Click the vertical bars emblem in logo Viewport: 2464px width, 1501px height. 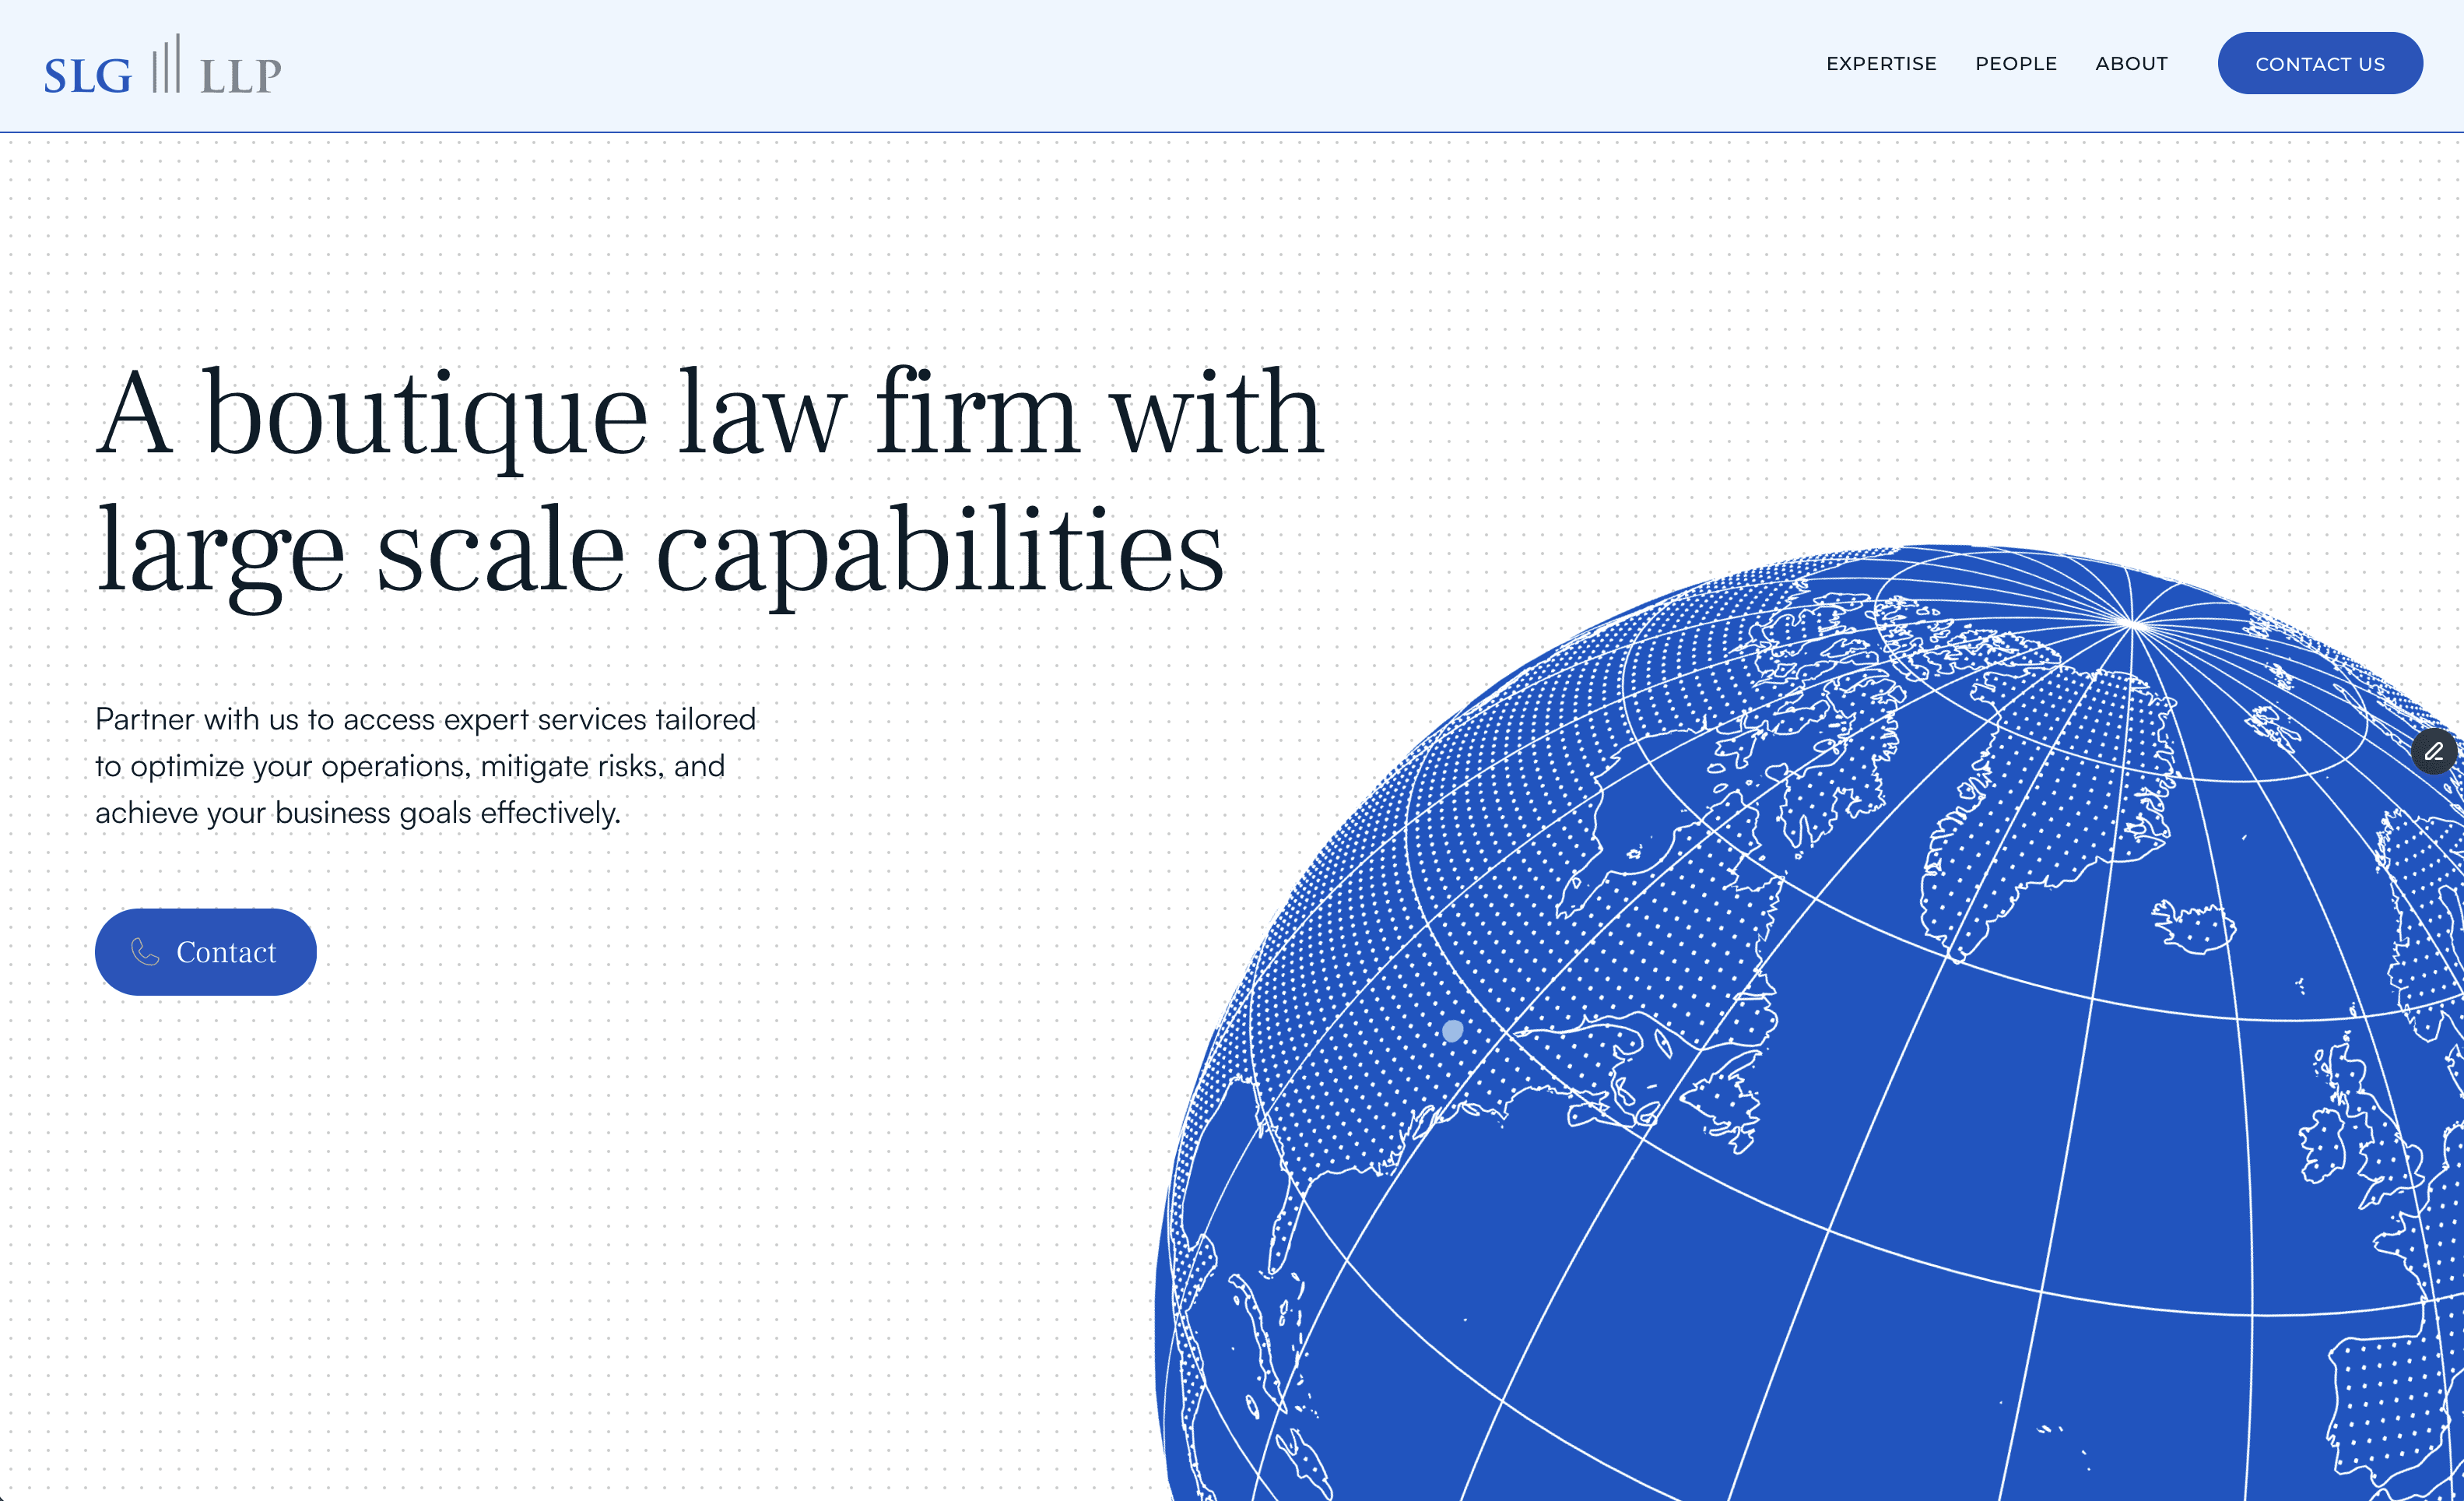166,65
